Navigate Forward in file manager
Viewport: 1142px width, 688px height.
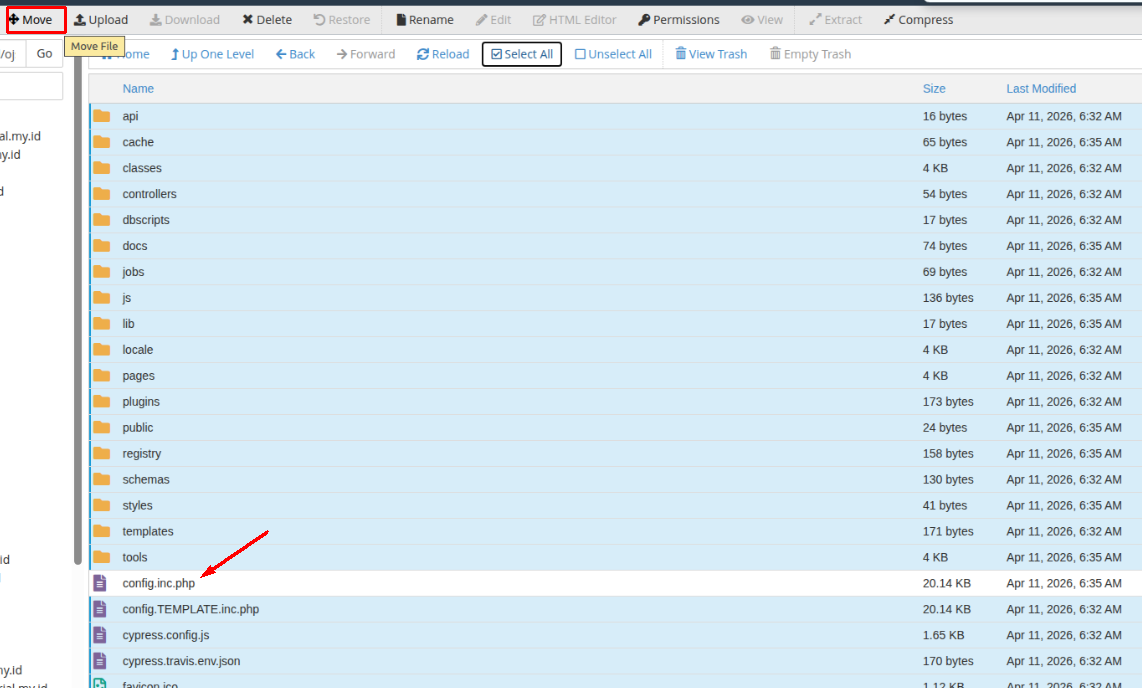[x=366, y=54]
